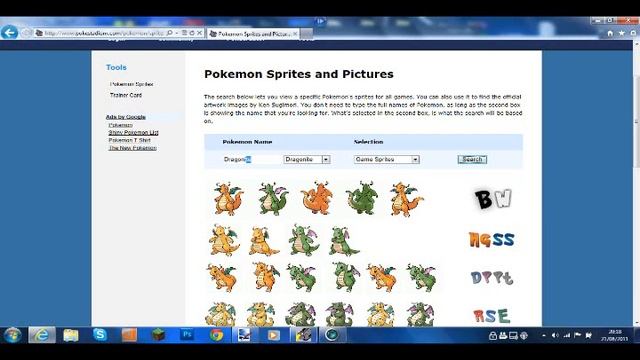
Task: Expand the Dragonite name dropdown
Action: tap(326, 160)
